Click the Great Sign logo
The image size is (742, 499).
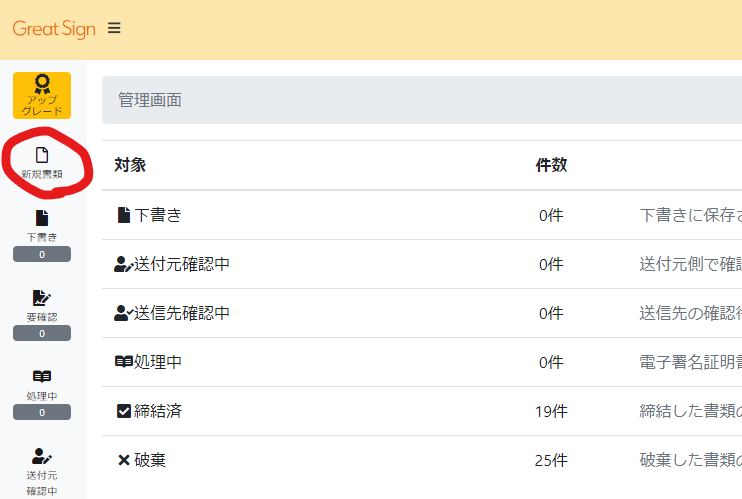(x=54, y=29)
